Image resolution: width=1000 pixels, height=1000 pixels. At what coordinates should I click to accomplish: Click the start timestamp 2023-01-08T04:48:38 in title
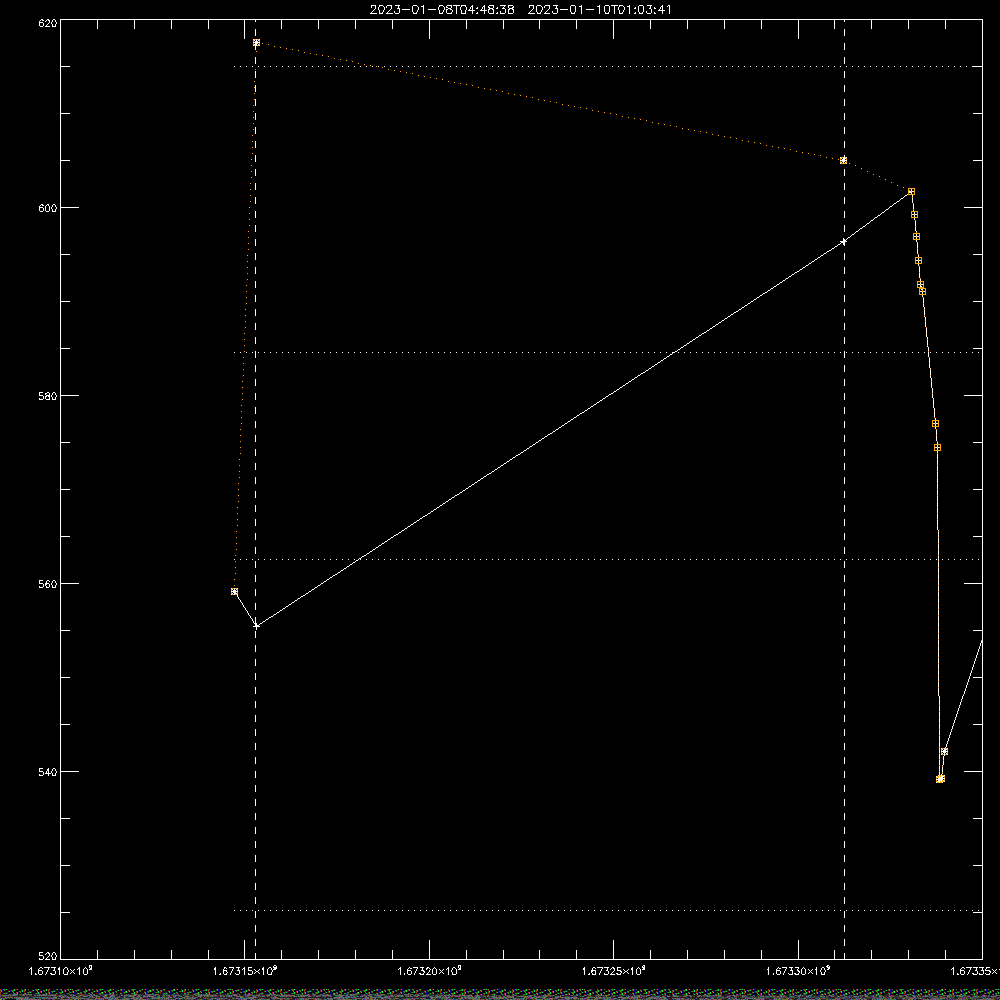coord(442,10)
